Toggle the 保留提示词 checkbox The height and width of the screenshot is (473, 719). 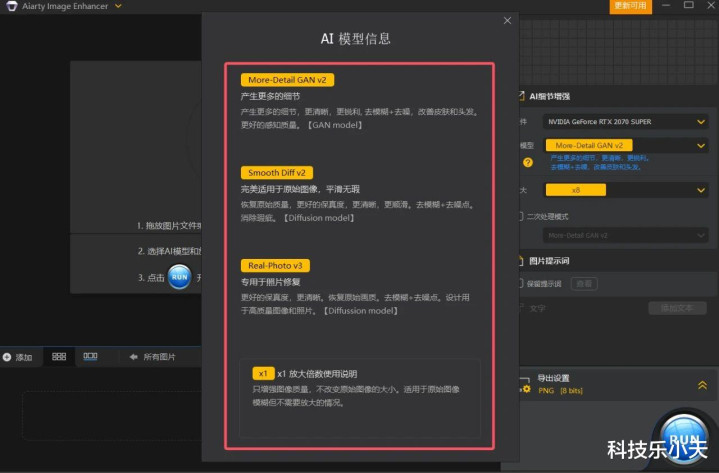(521, 283)
